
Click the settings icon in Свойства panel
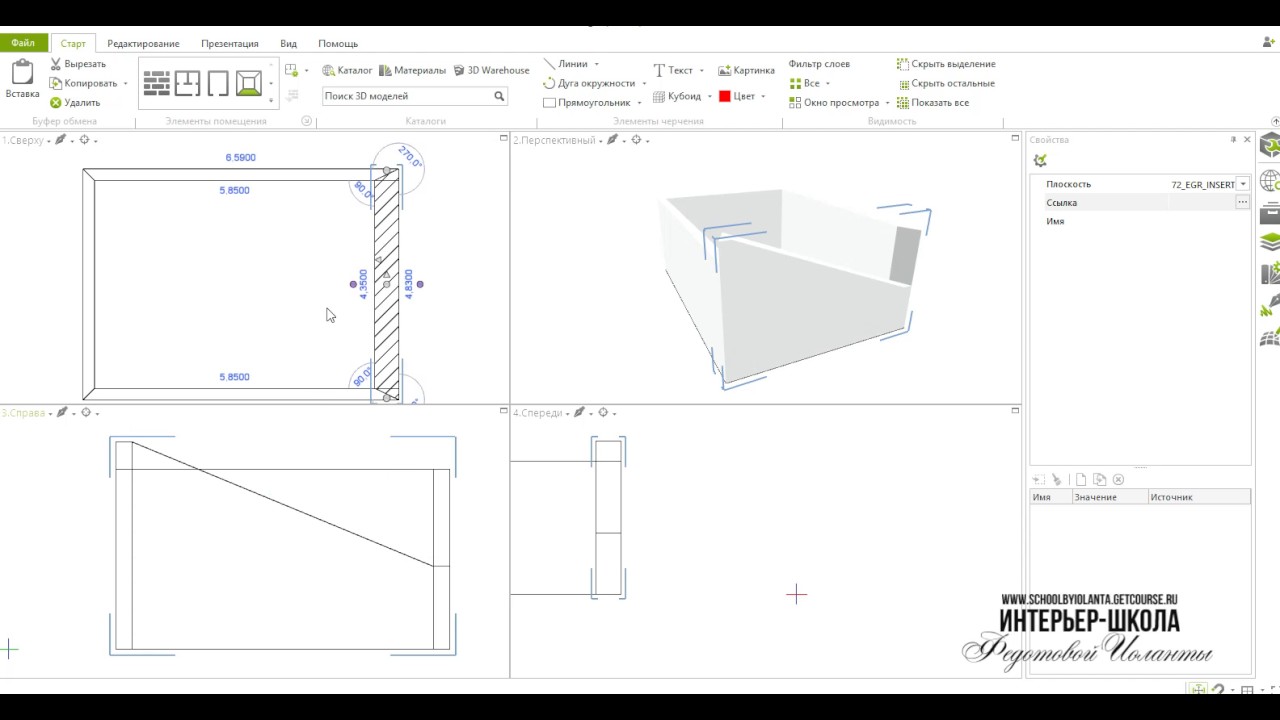pos(1040,160)
